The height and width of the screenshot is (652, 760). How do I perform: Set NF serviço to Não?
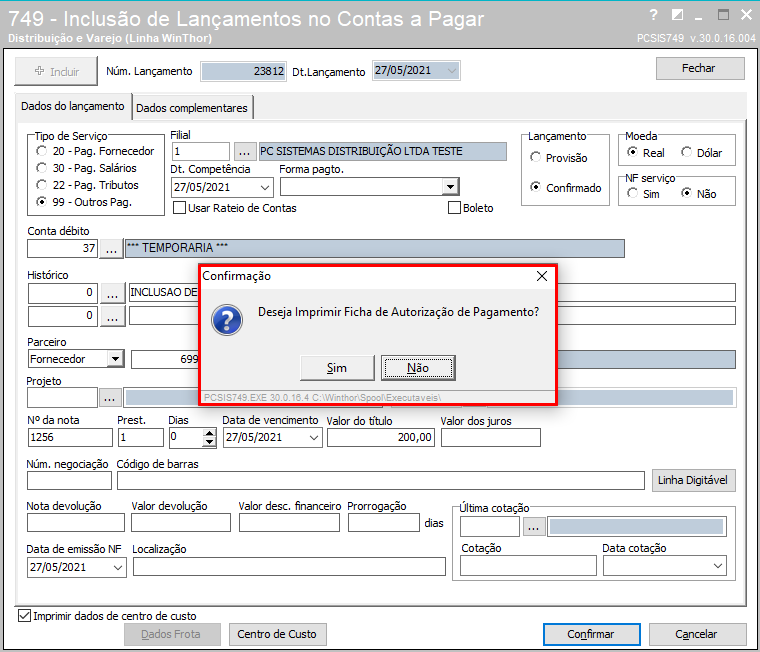686,193
